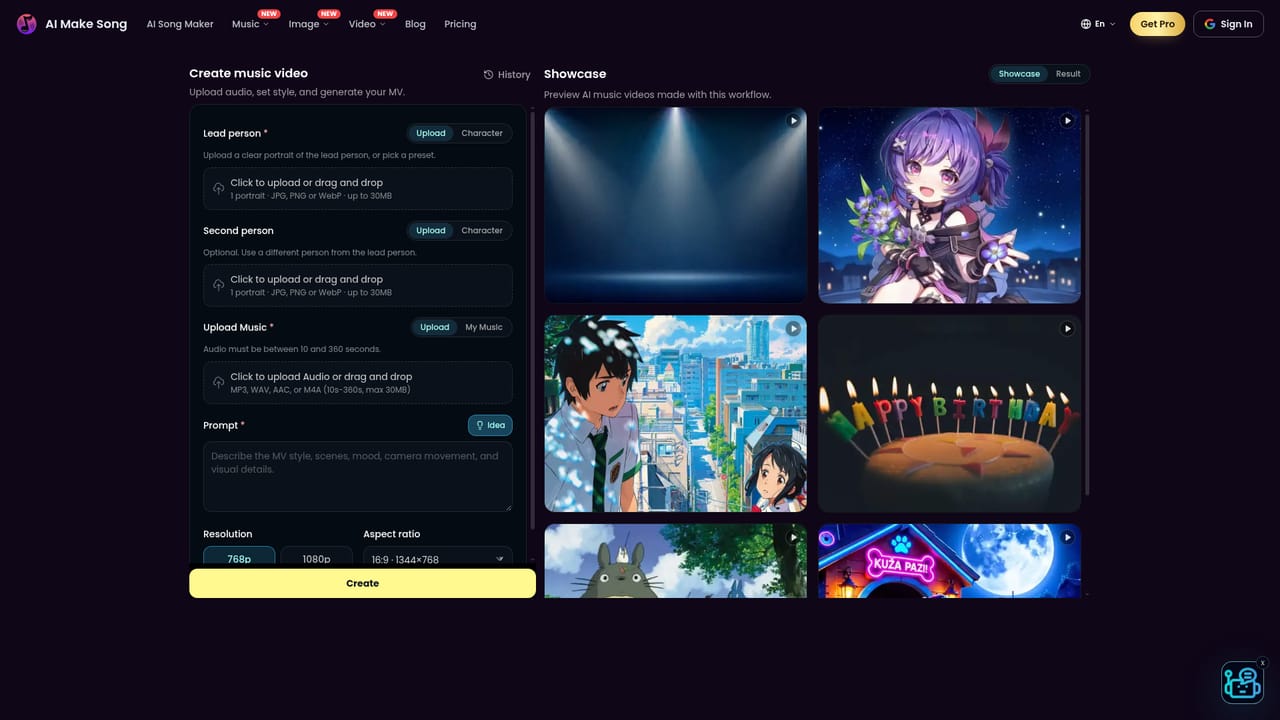Screen dimensions: 1280x720
Task: Play the Happy Birthday candles video
Action: point(1067,328)
